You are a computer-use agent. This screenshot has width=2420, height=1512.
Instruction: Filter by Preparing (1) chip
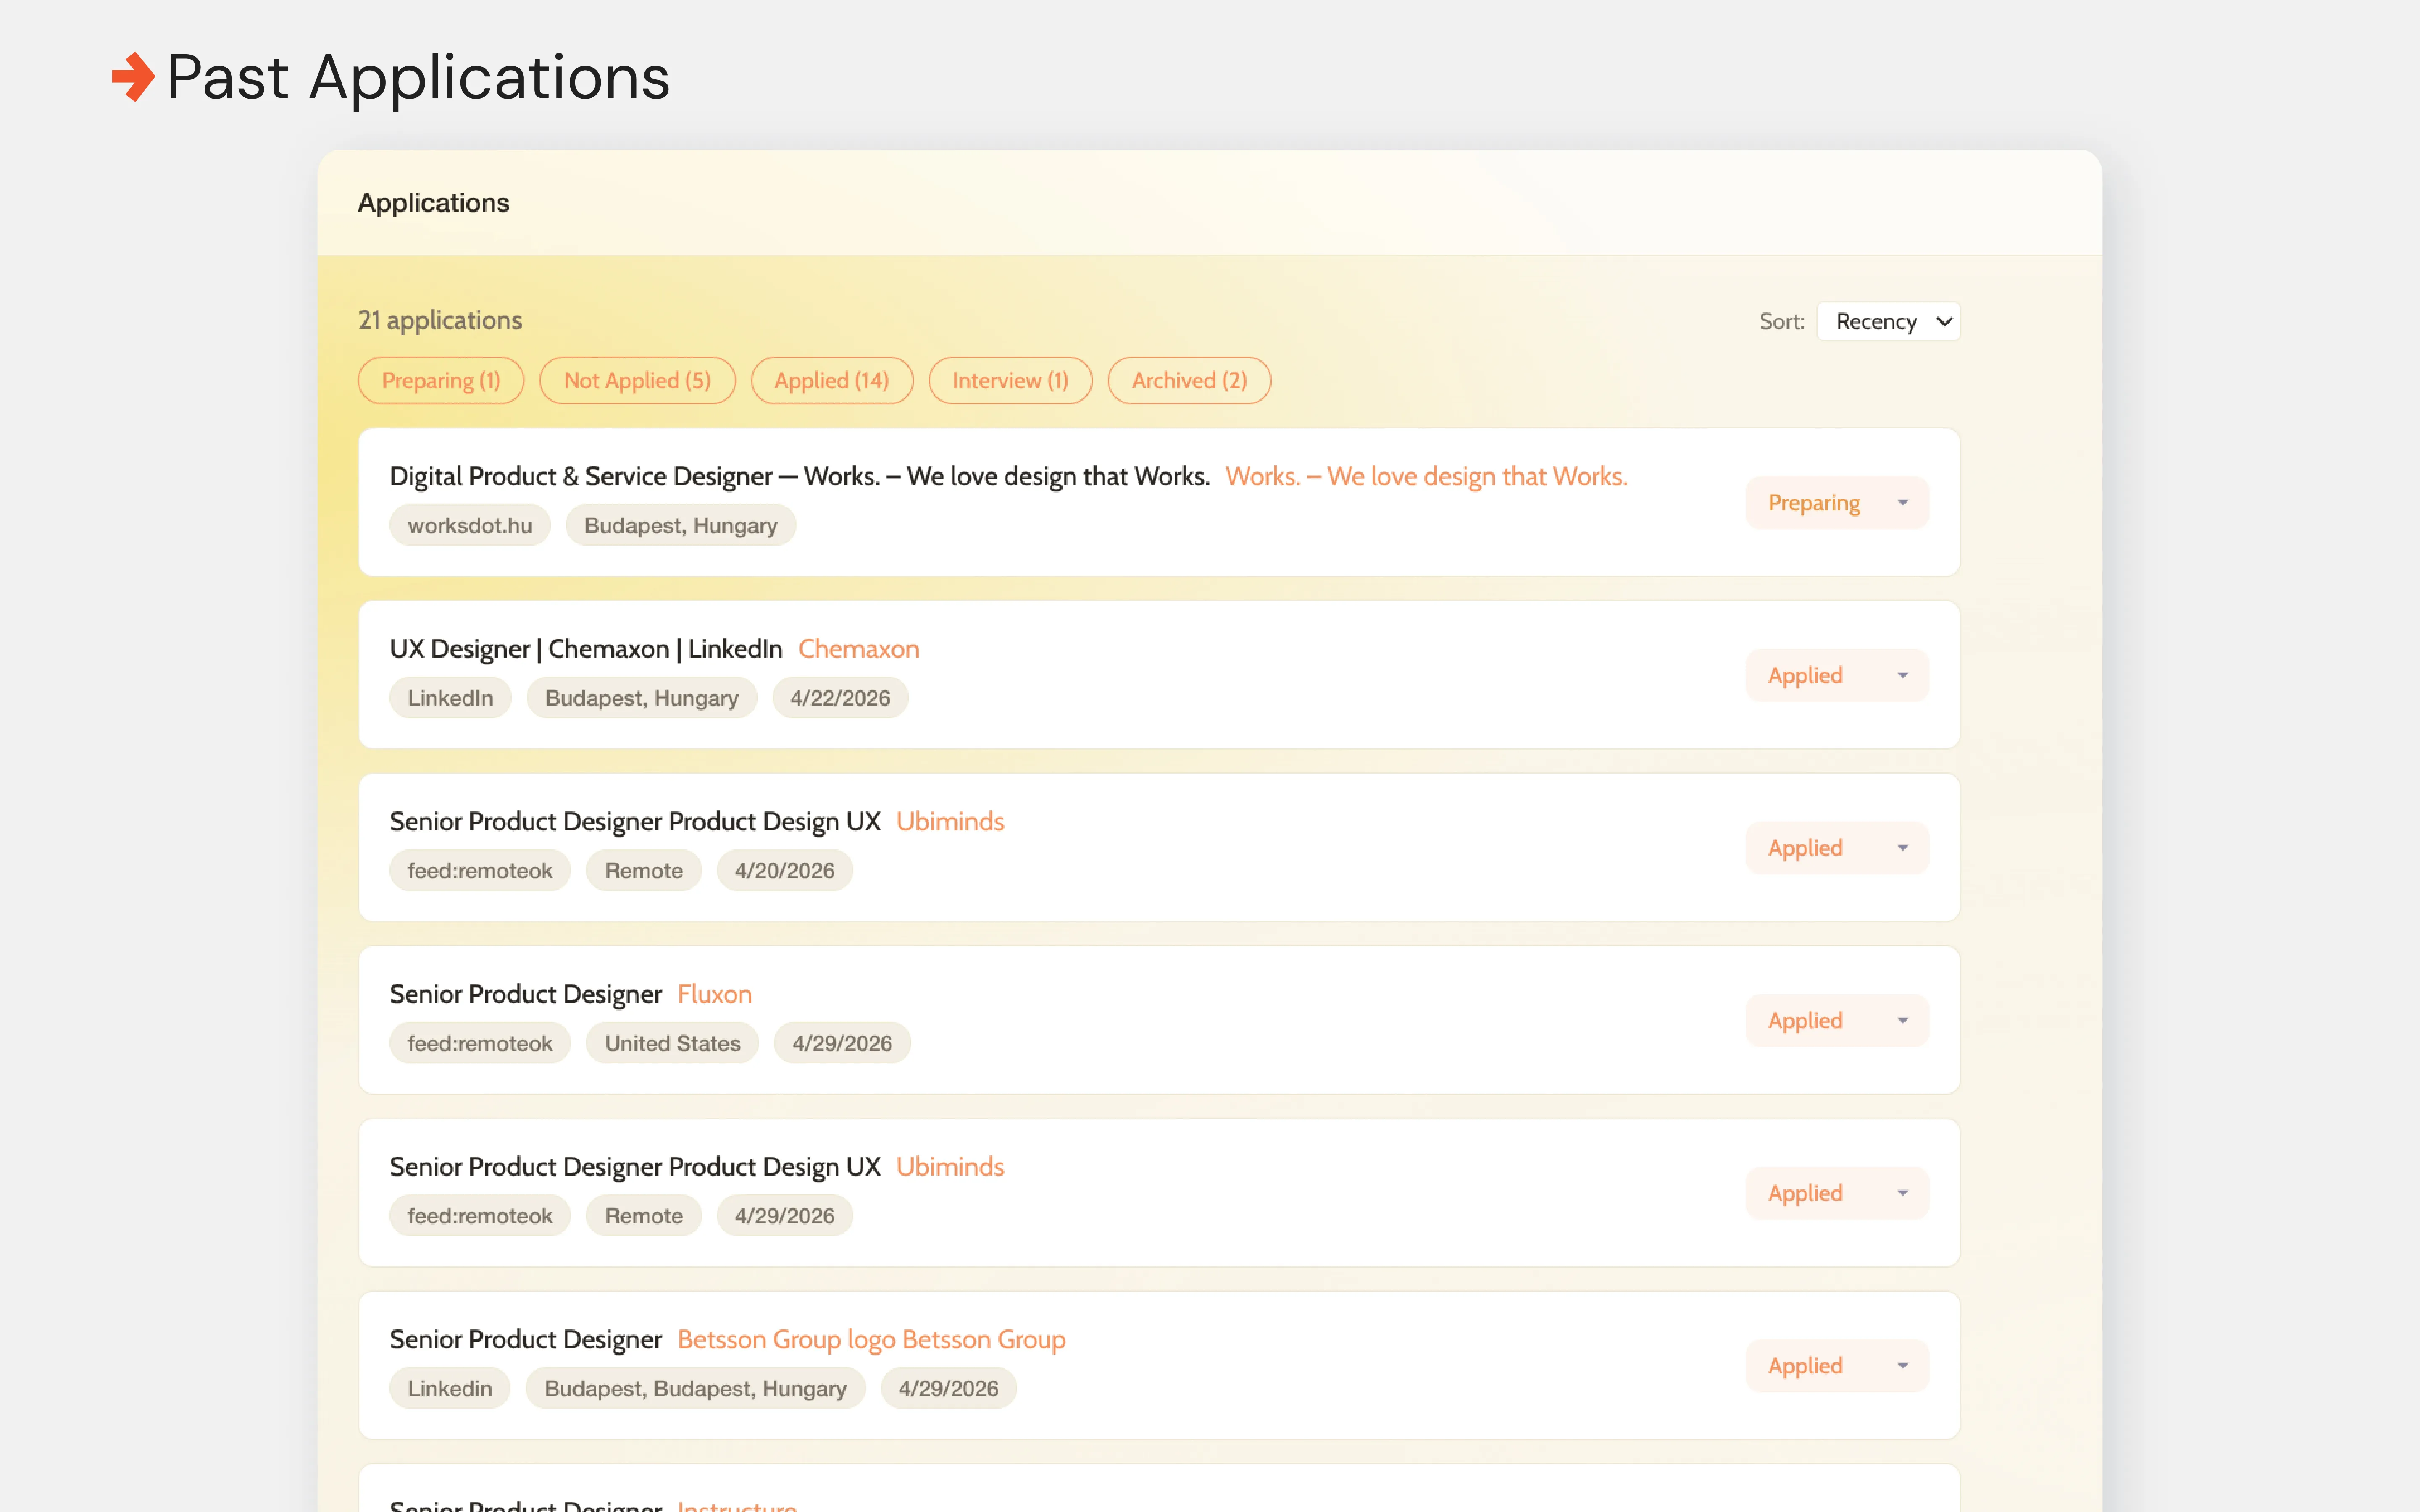441,380
